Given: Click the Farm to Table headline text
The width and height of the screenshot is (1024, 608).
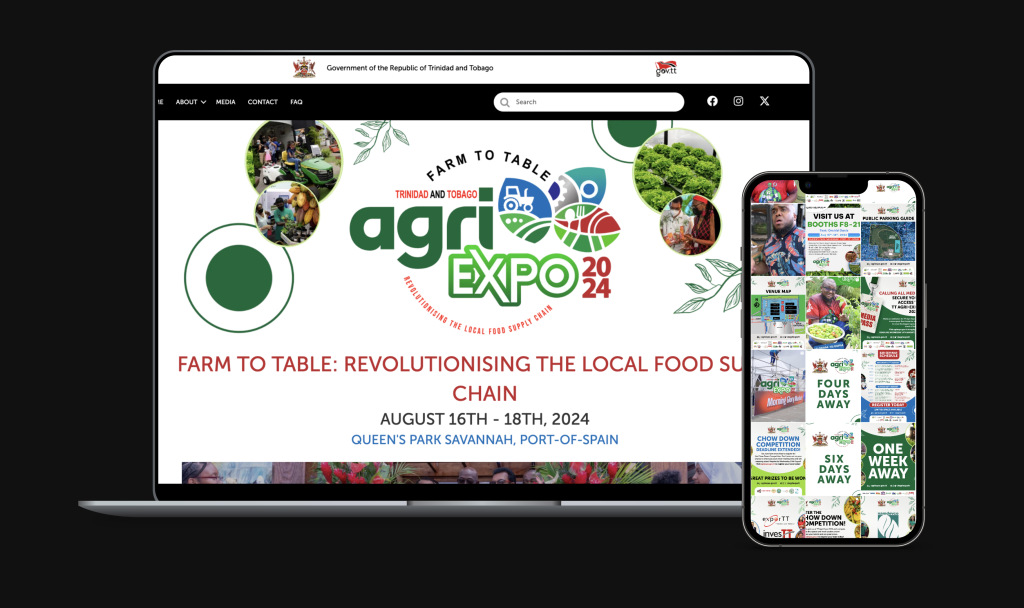Looking at the screenshot, I should coord(461,378).
